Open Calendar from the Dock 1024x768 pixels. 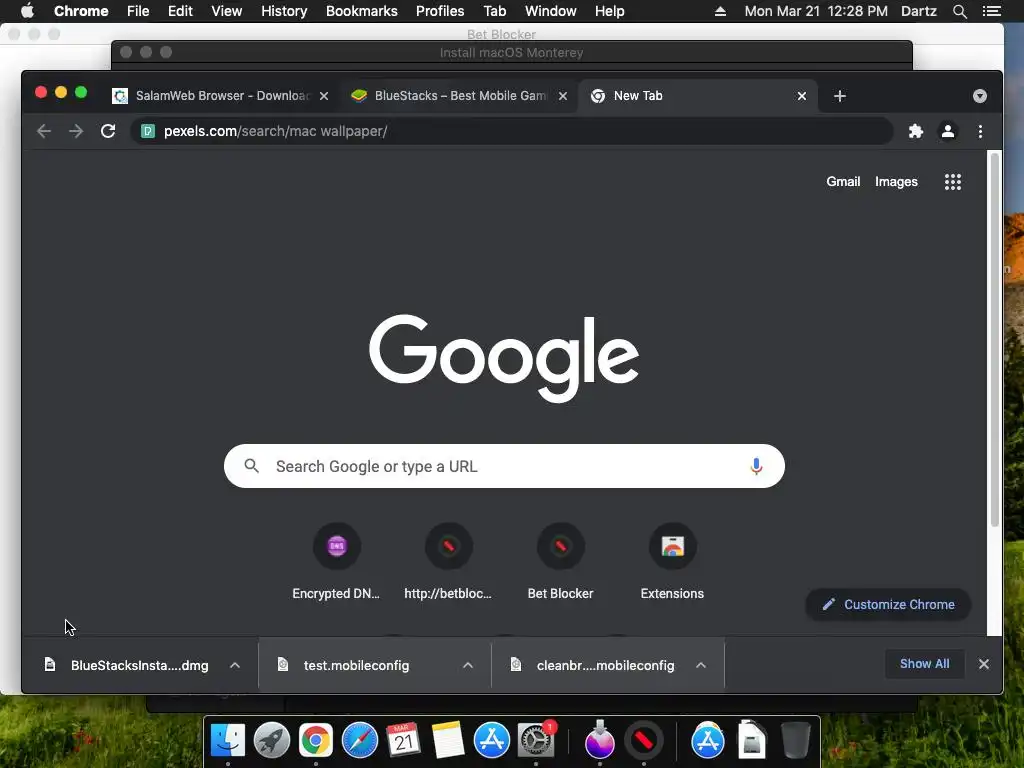pos(404,741)
